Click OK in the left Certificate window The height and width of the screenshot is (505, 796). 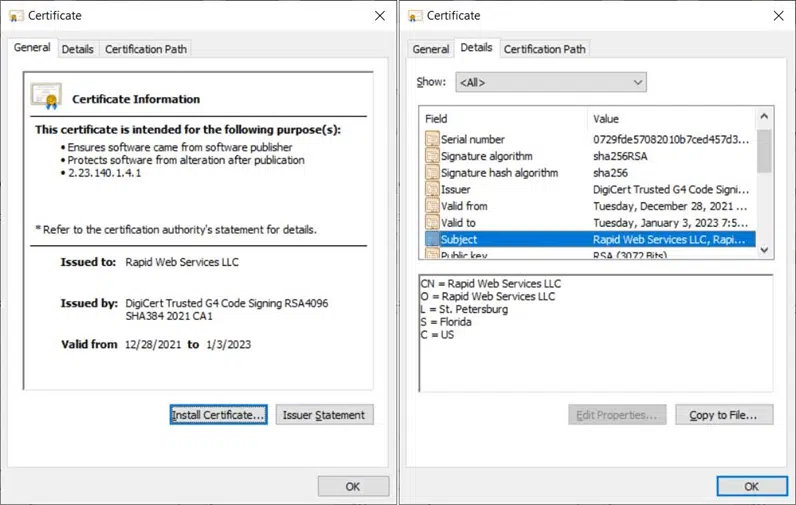[353, 486]
